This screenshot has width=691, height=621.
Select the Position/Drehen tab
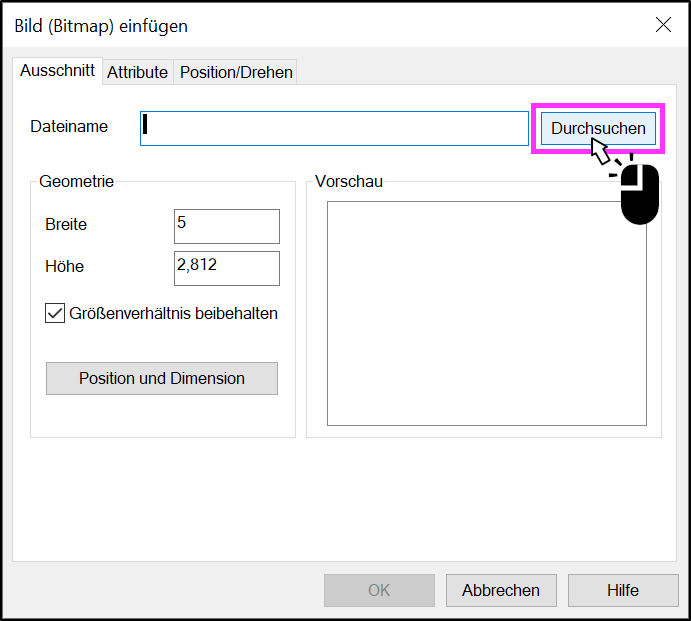[x=236, y=72]
